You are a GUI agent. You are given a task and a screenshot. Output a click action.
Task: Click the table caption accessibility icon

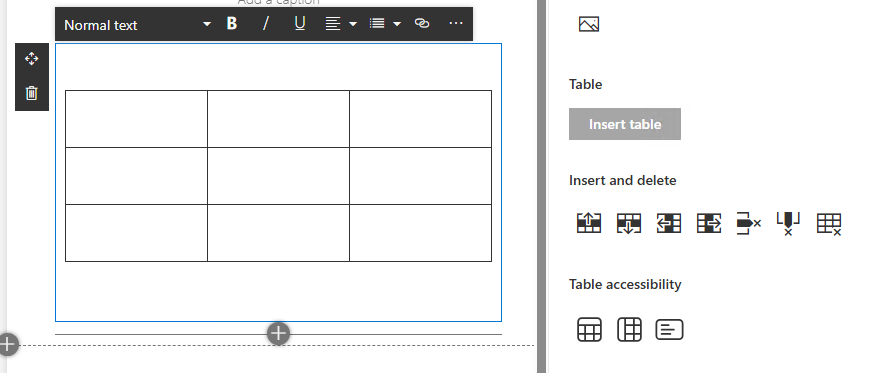point(669,330)
